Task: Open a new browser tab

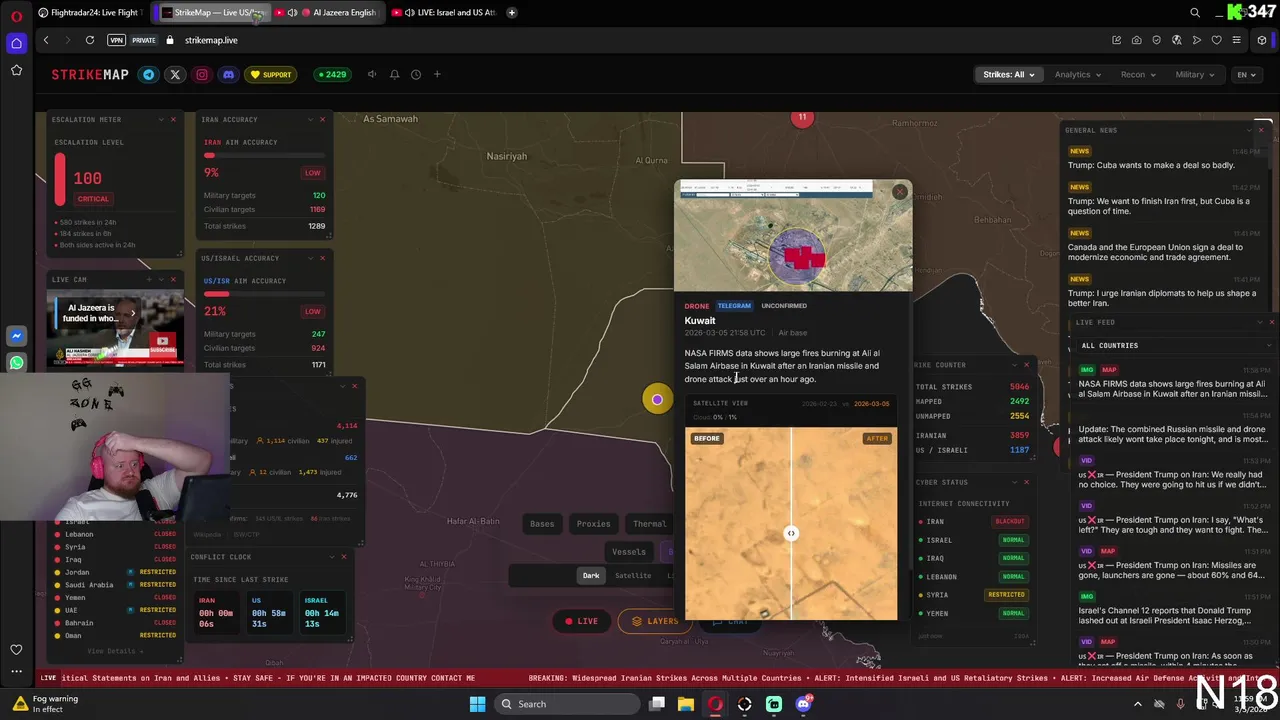Action: click(512, 12)
